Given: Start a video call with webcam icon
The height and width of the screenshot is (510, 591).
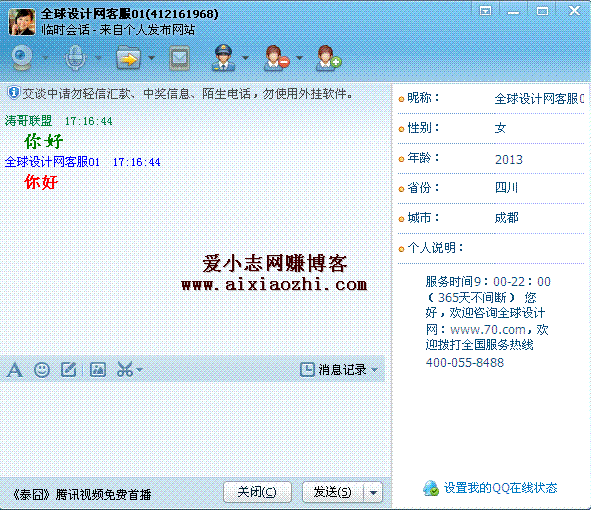Looking at the screenshot, I should pyautogui.click(x=21, y=58).
